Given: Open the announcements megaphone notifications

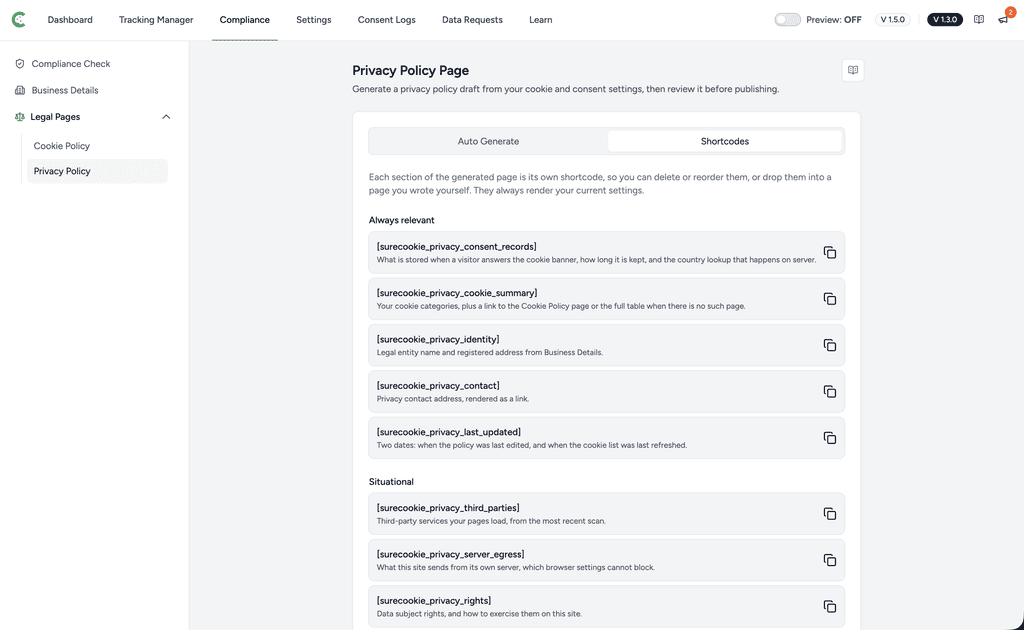Looking at the screenshot, I should [1003, 20].
